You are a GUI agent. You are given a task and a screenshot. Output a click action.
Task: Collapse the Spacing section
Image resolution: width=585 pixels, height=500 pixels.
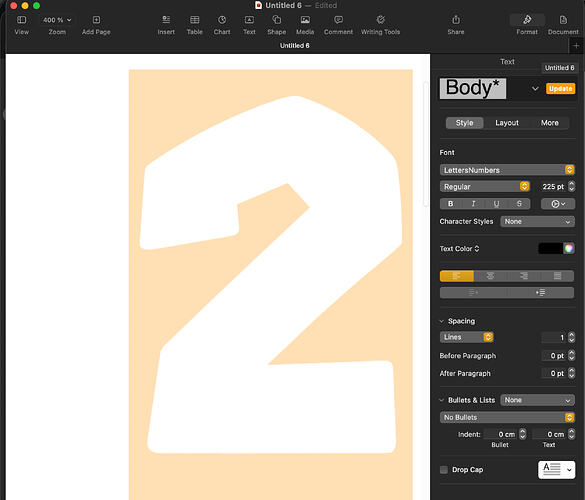442,321
